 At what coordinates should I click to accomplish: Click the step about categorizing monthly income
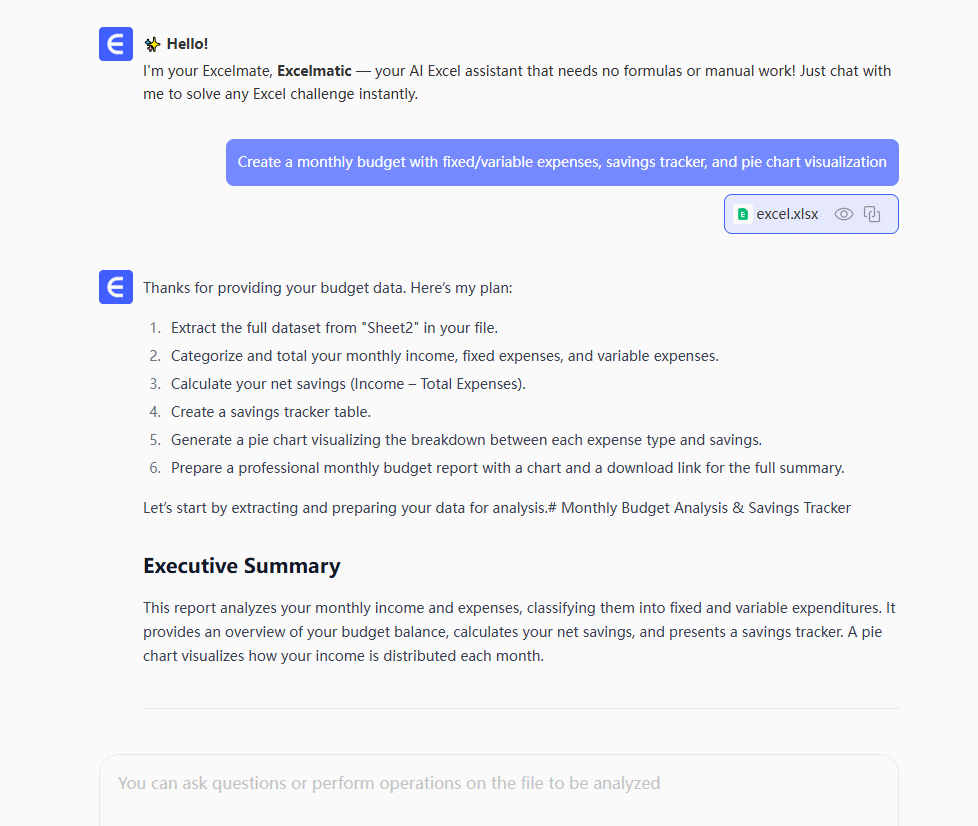tap(444, 356)
